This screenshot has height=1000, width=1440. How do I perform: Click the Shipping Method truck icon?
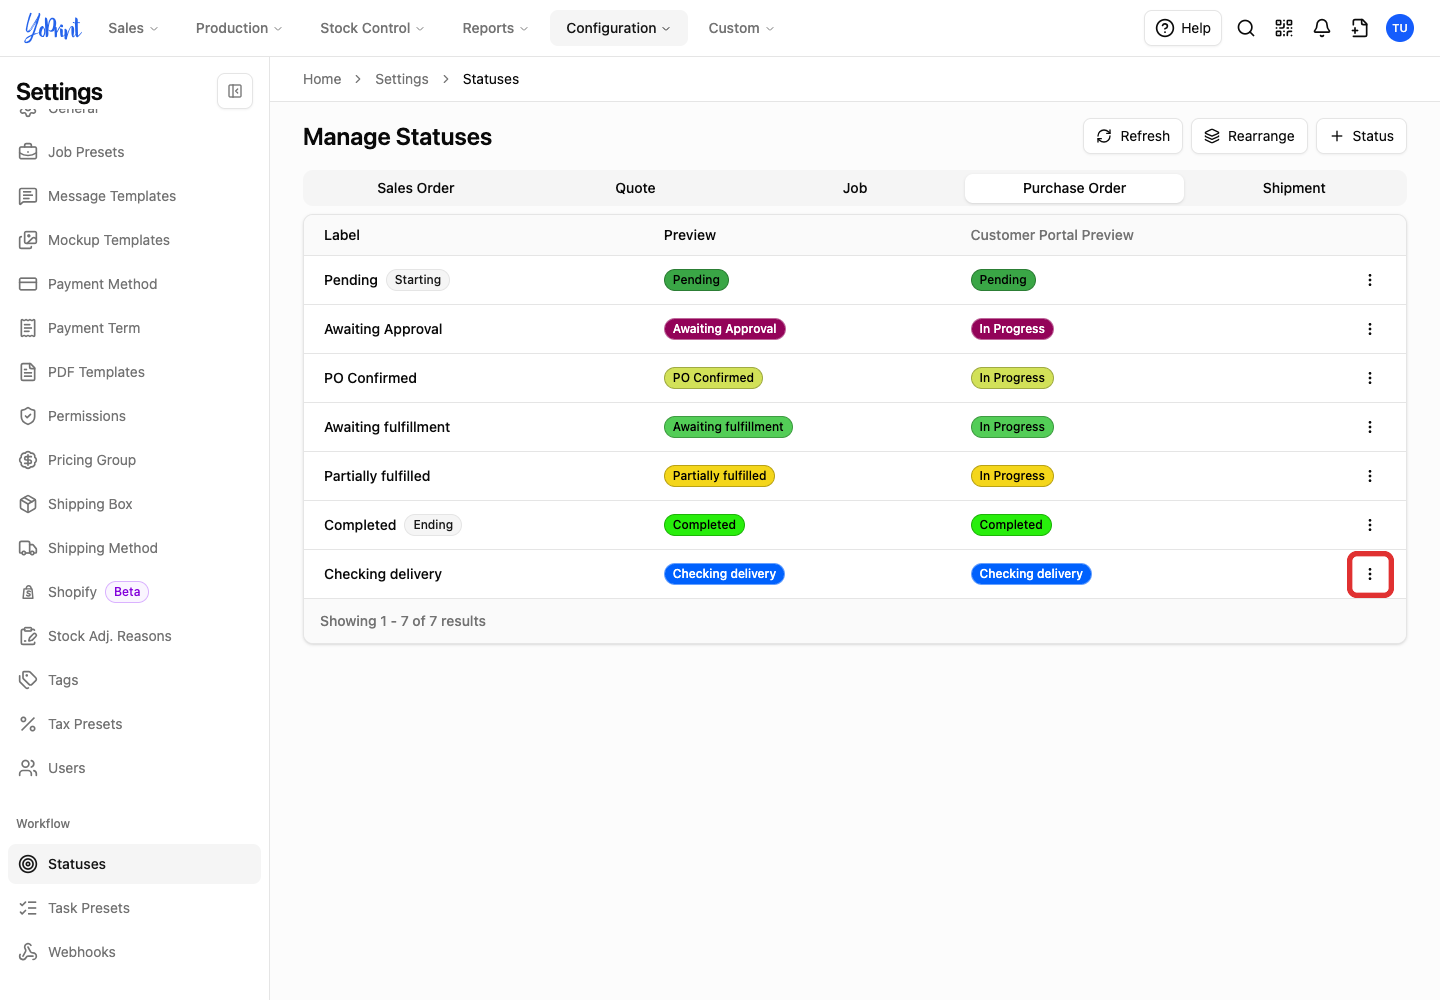(x=28, y=548)
